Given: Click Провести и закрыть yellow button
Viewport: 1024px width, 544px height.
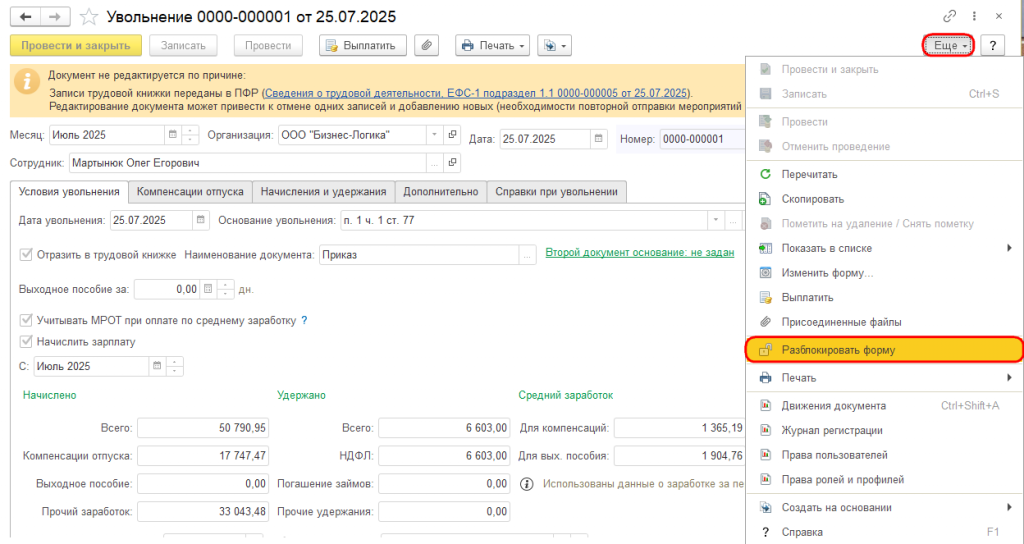Looking at the screenshot, I should tap(76, 46).
